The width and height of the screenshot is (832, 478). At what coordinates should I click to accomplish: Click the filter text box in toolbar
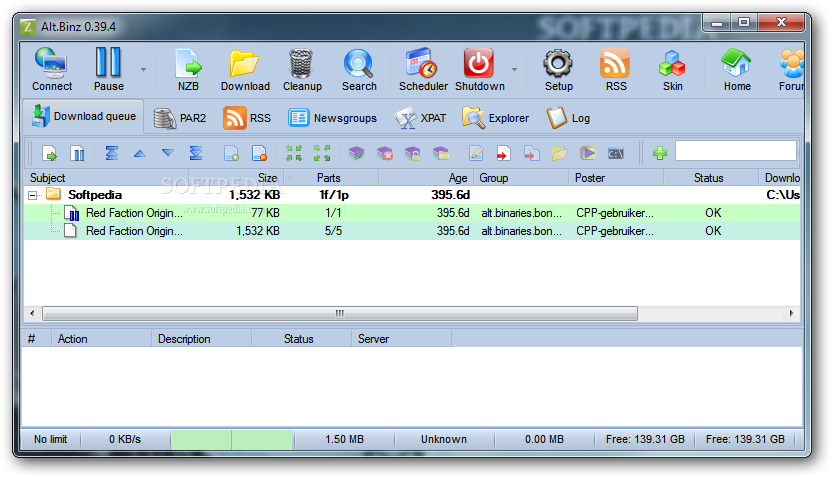click(736, 151)
